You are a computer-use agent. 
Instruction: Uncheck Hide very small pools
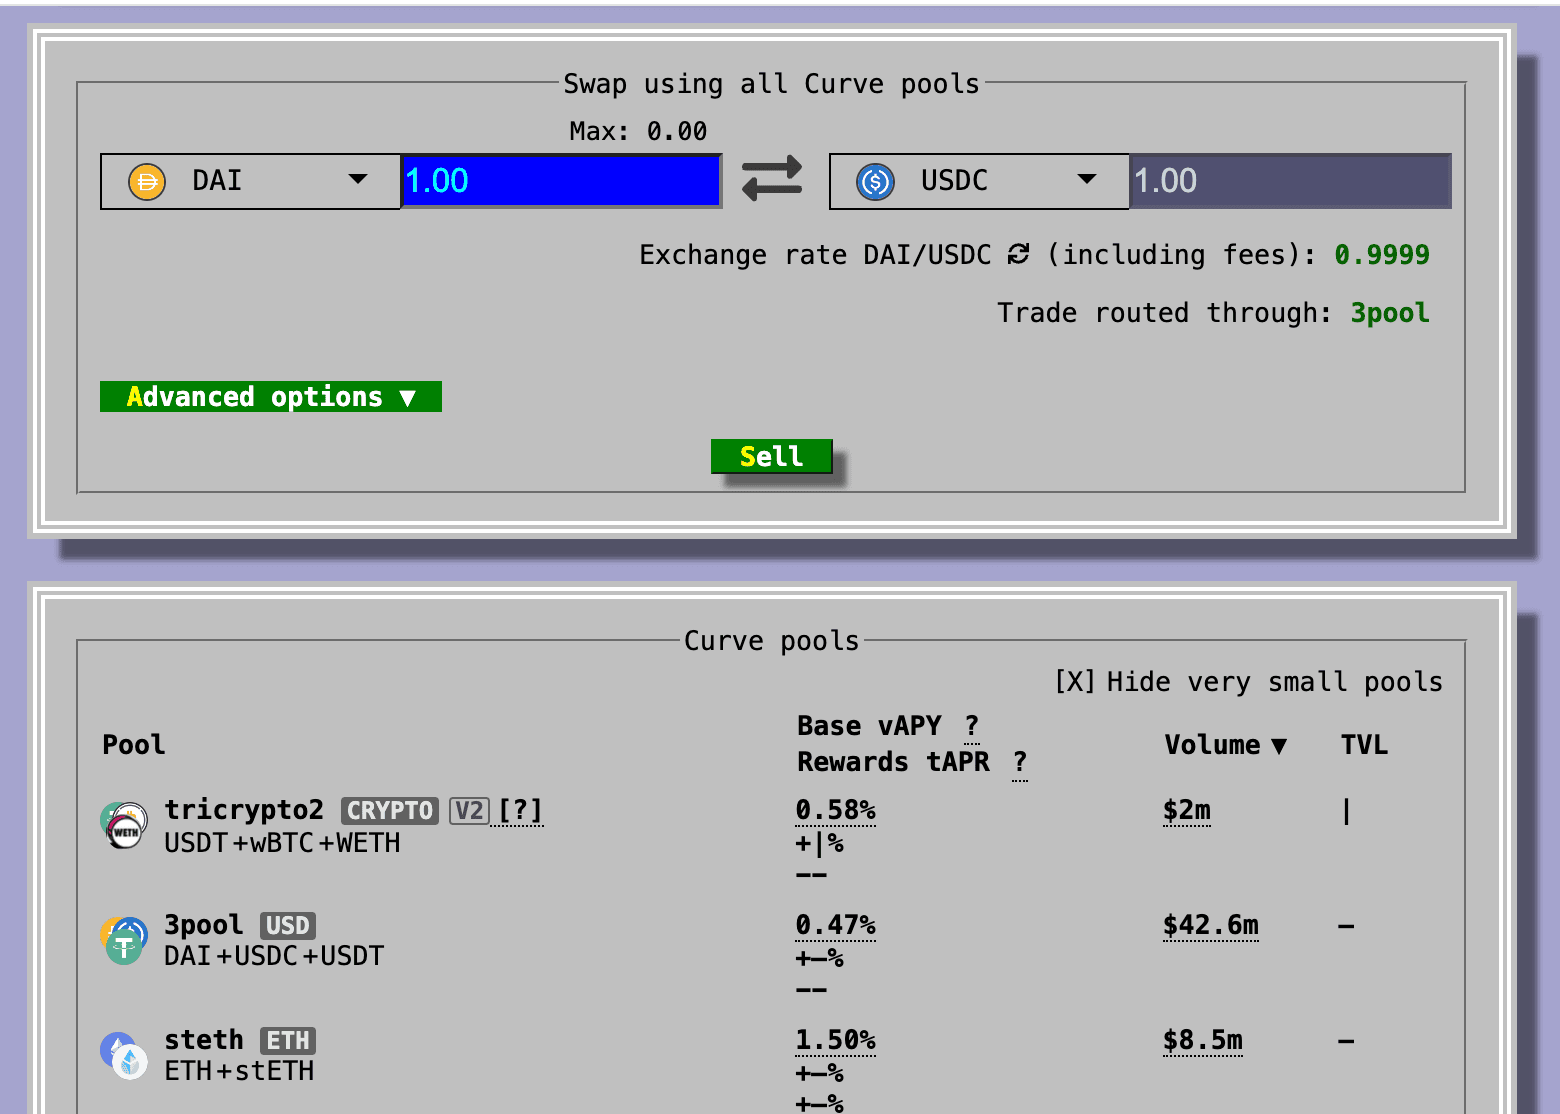[1071, 681]
